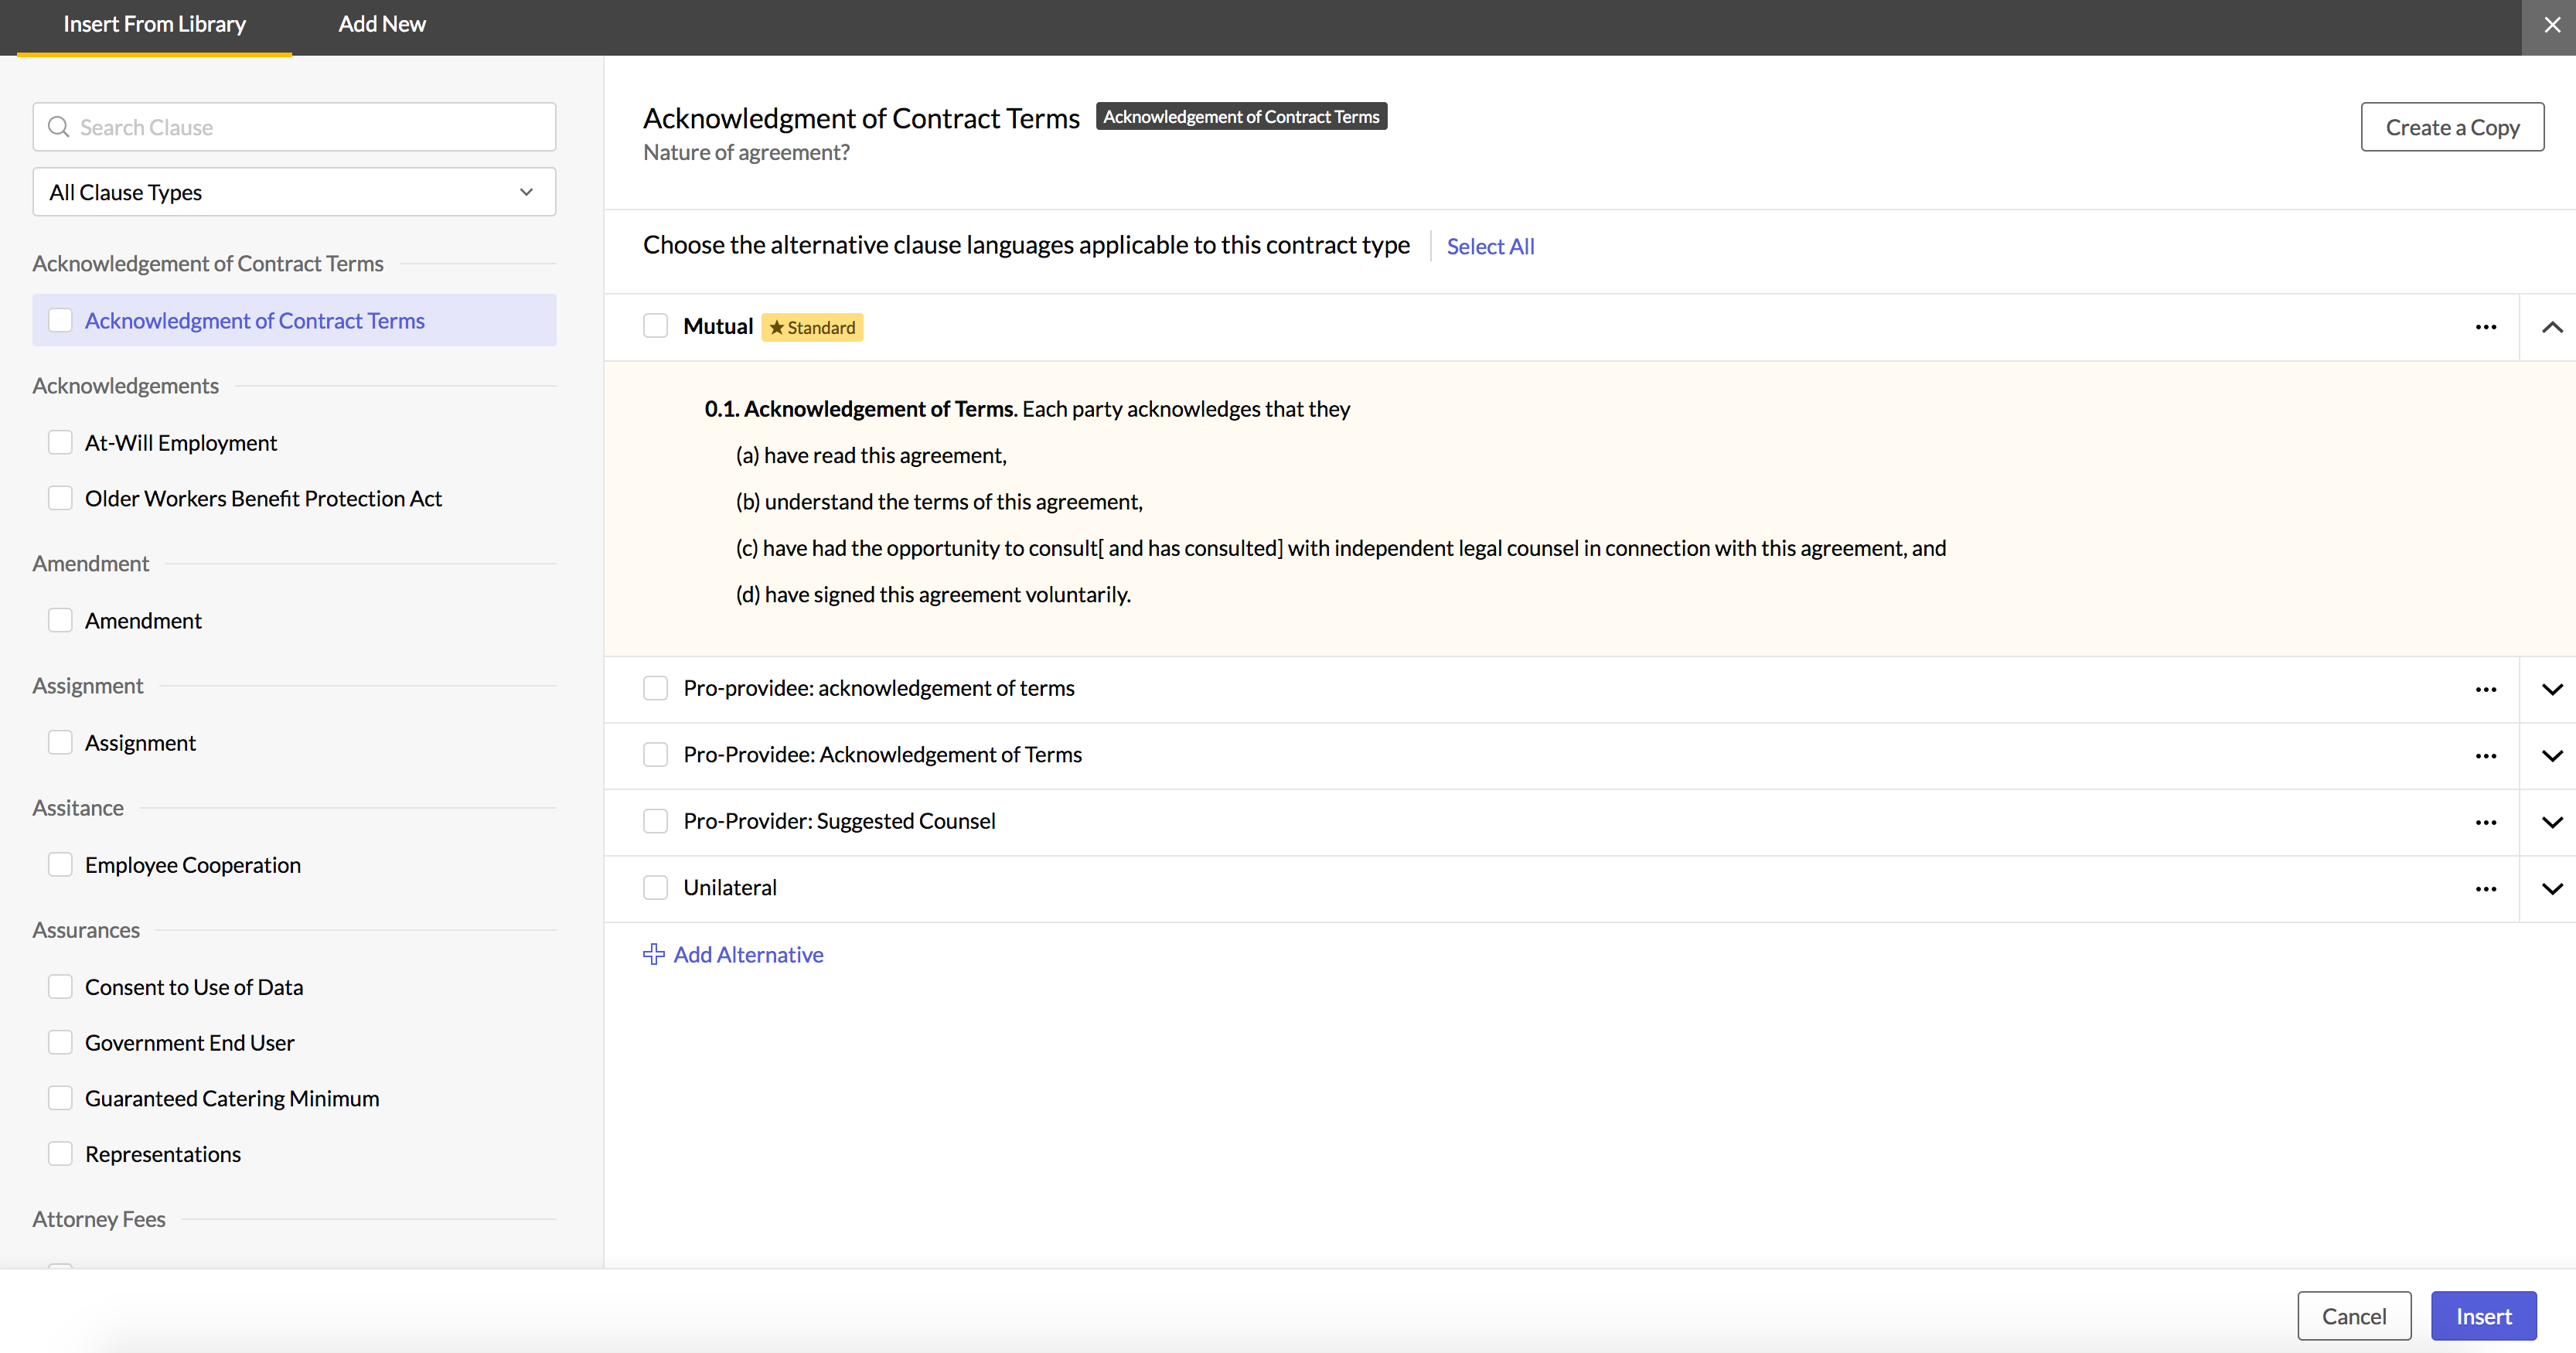
Task: Select the Insert From Library tab
Action: coord(154,24)
